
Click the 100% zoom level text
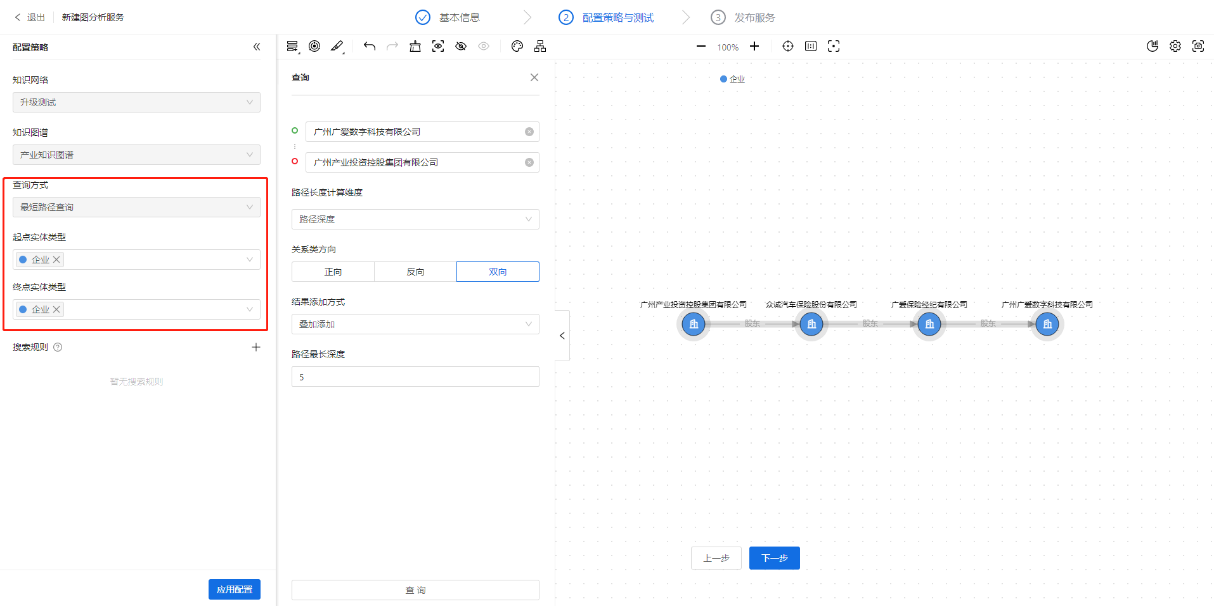(728, 47)
